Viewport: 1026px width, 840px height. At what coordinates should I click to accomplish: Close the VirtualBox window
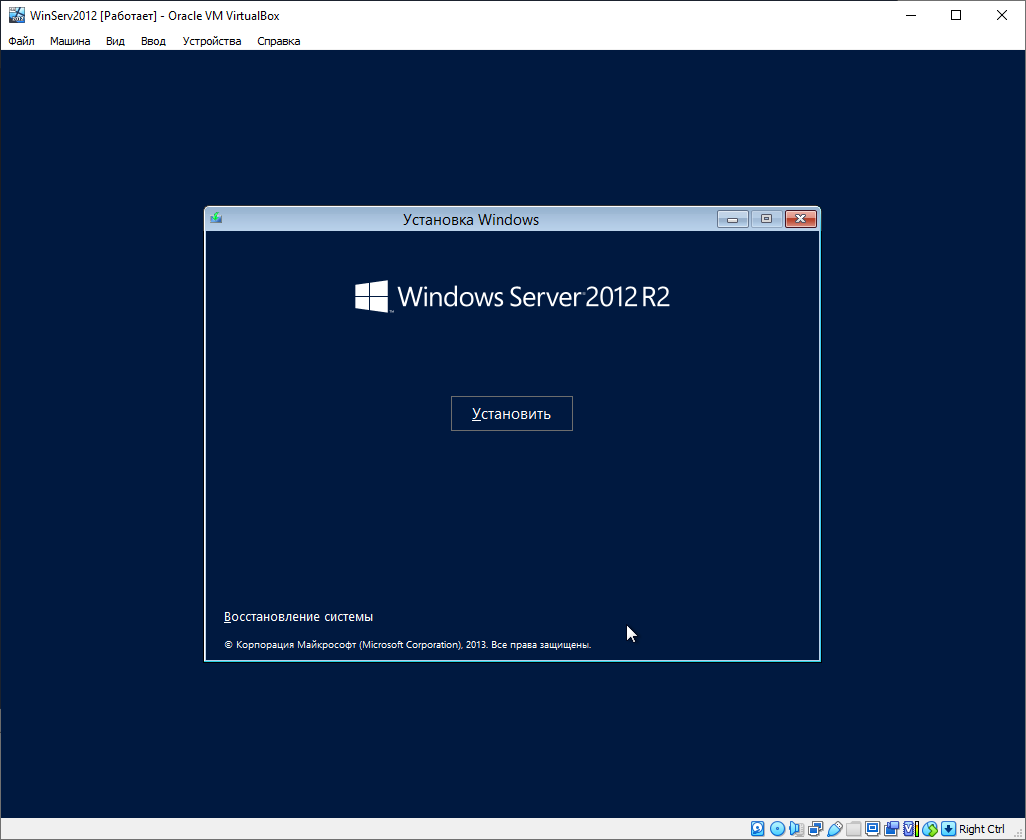1002,15
